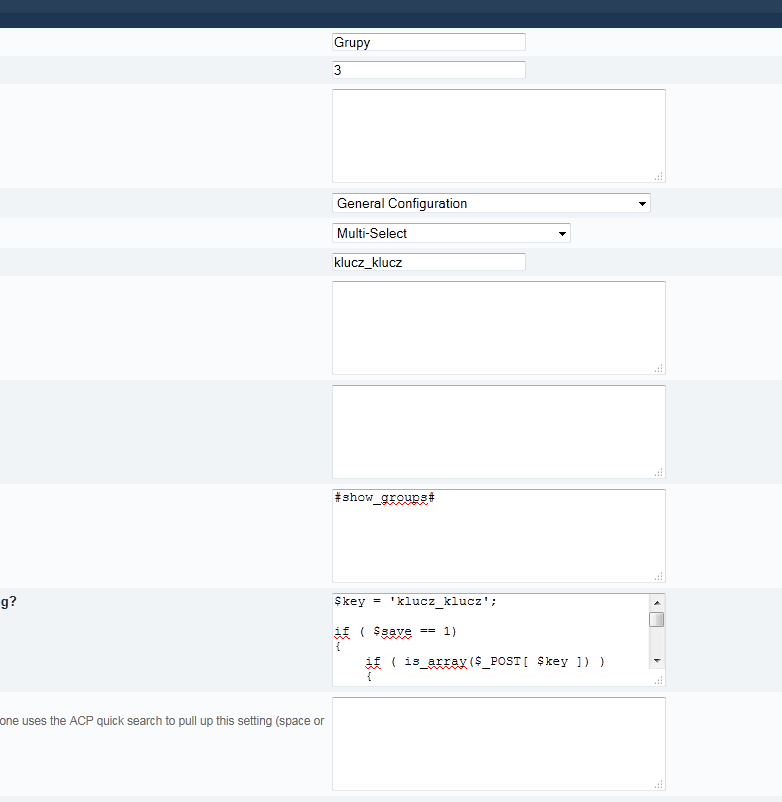Click the scrollbar thumb in PHP code box
The image size is (782, 802).
tap(657, 619)
